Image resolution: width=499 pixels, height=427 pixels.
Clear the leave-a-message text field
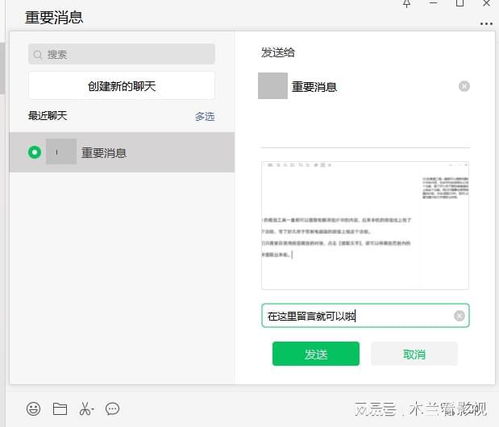coord(459,316)
